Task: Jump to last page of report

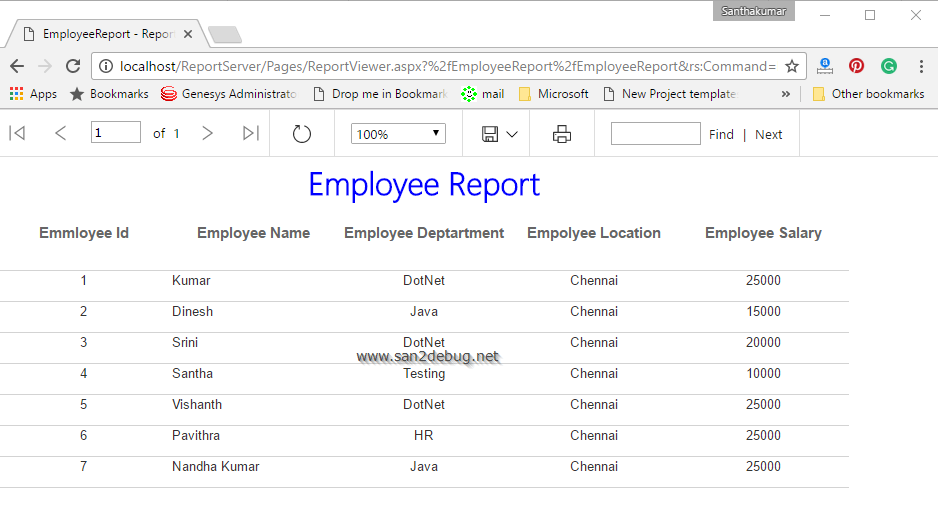Action: pos(251,134)
